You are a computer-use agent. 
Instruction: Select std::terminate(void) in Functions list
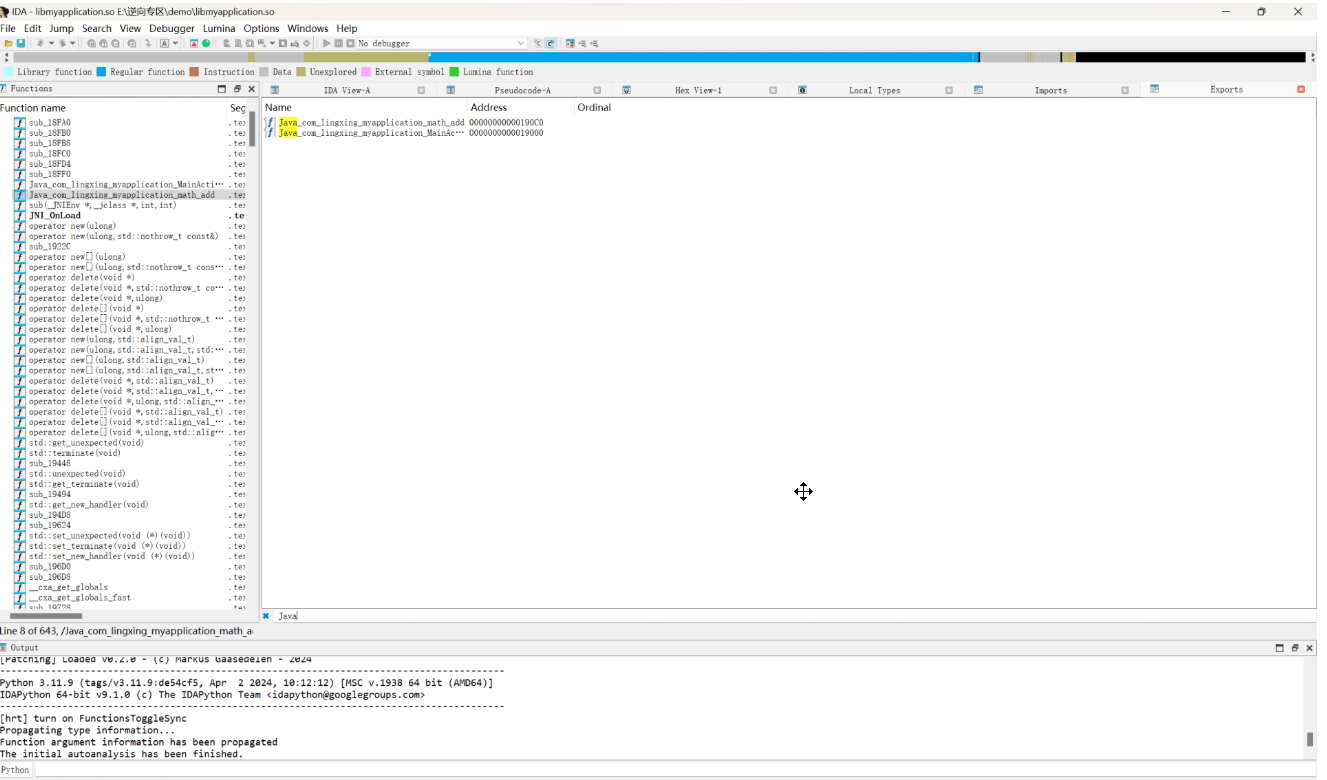pyautogui.click(x=75, y=453)
